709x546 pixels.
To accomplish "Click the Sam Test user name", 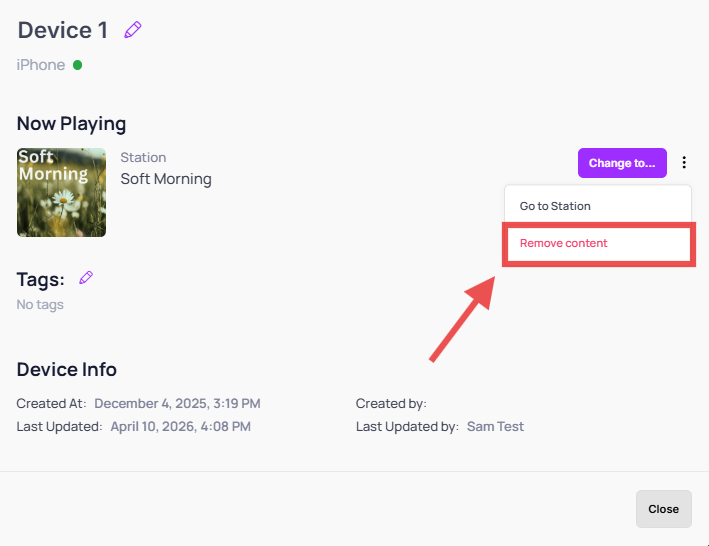I will pyautogui.click(x=495, y=426).
